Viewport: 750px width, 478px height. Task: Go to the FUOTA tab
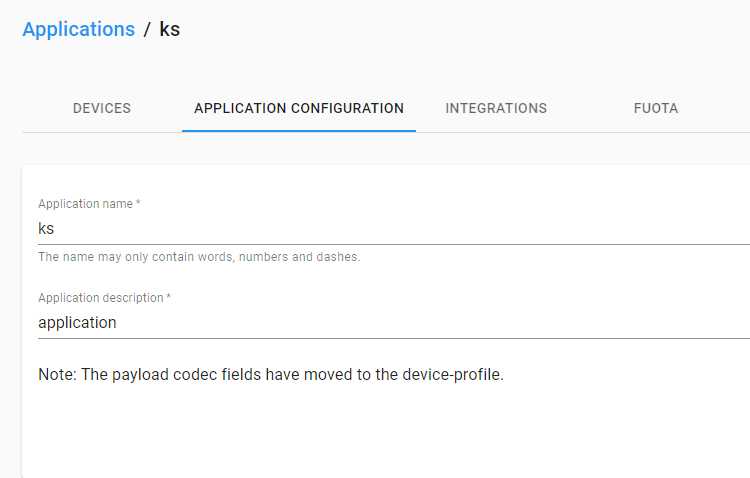click(656, 108)
